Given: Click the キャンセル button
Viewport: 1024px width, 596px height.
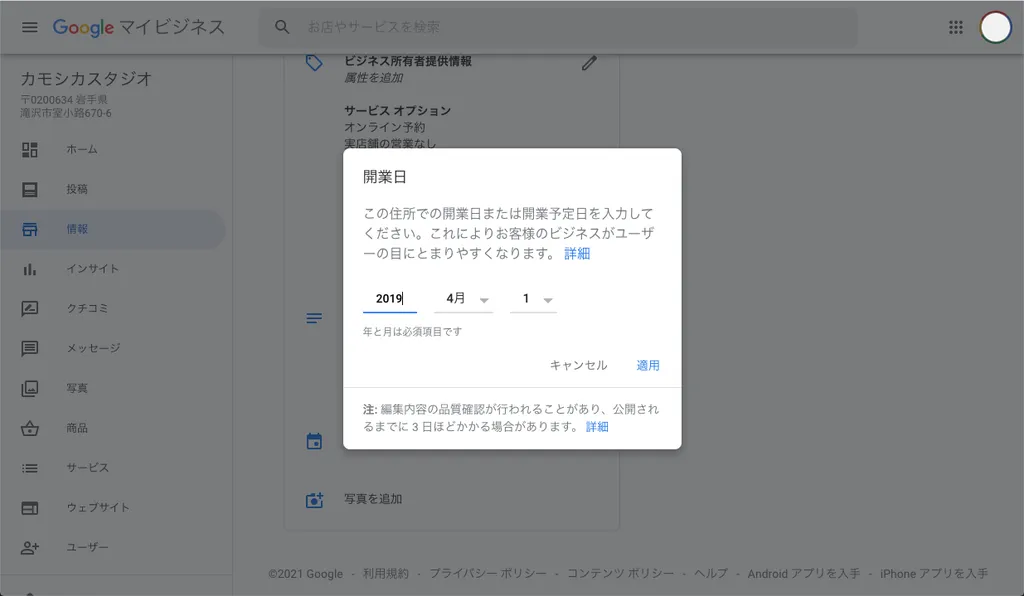Looking at the screenshot, I should (579, 366).
